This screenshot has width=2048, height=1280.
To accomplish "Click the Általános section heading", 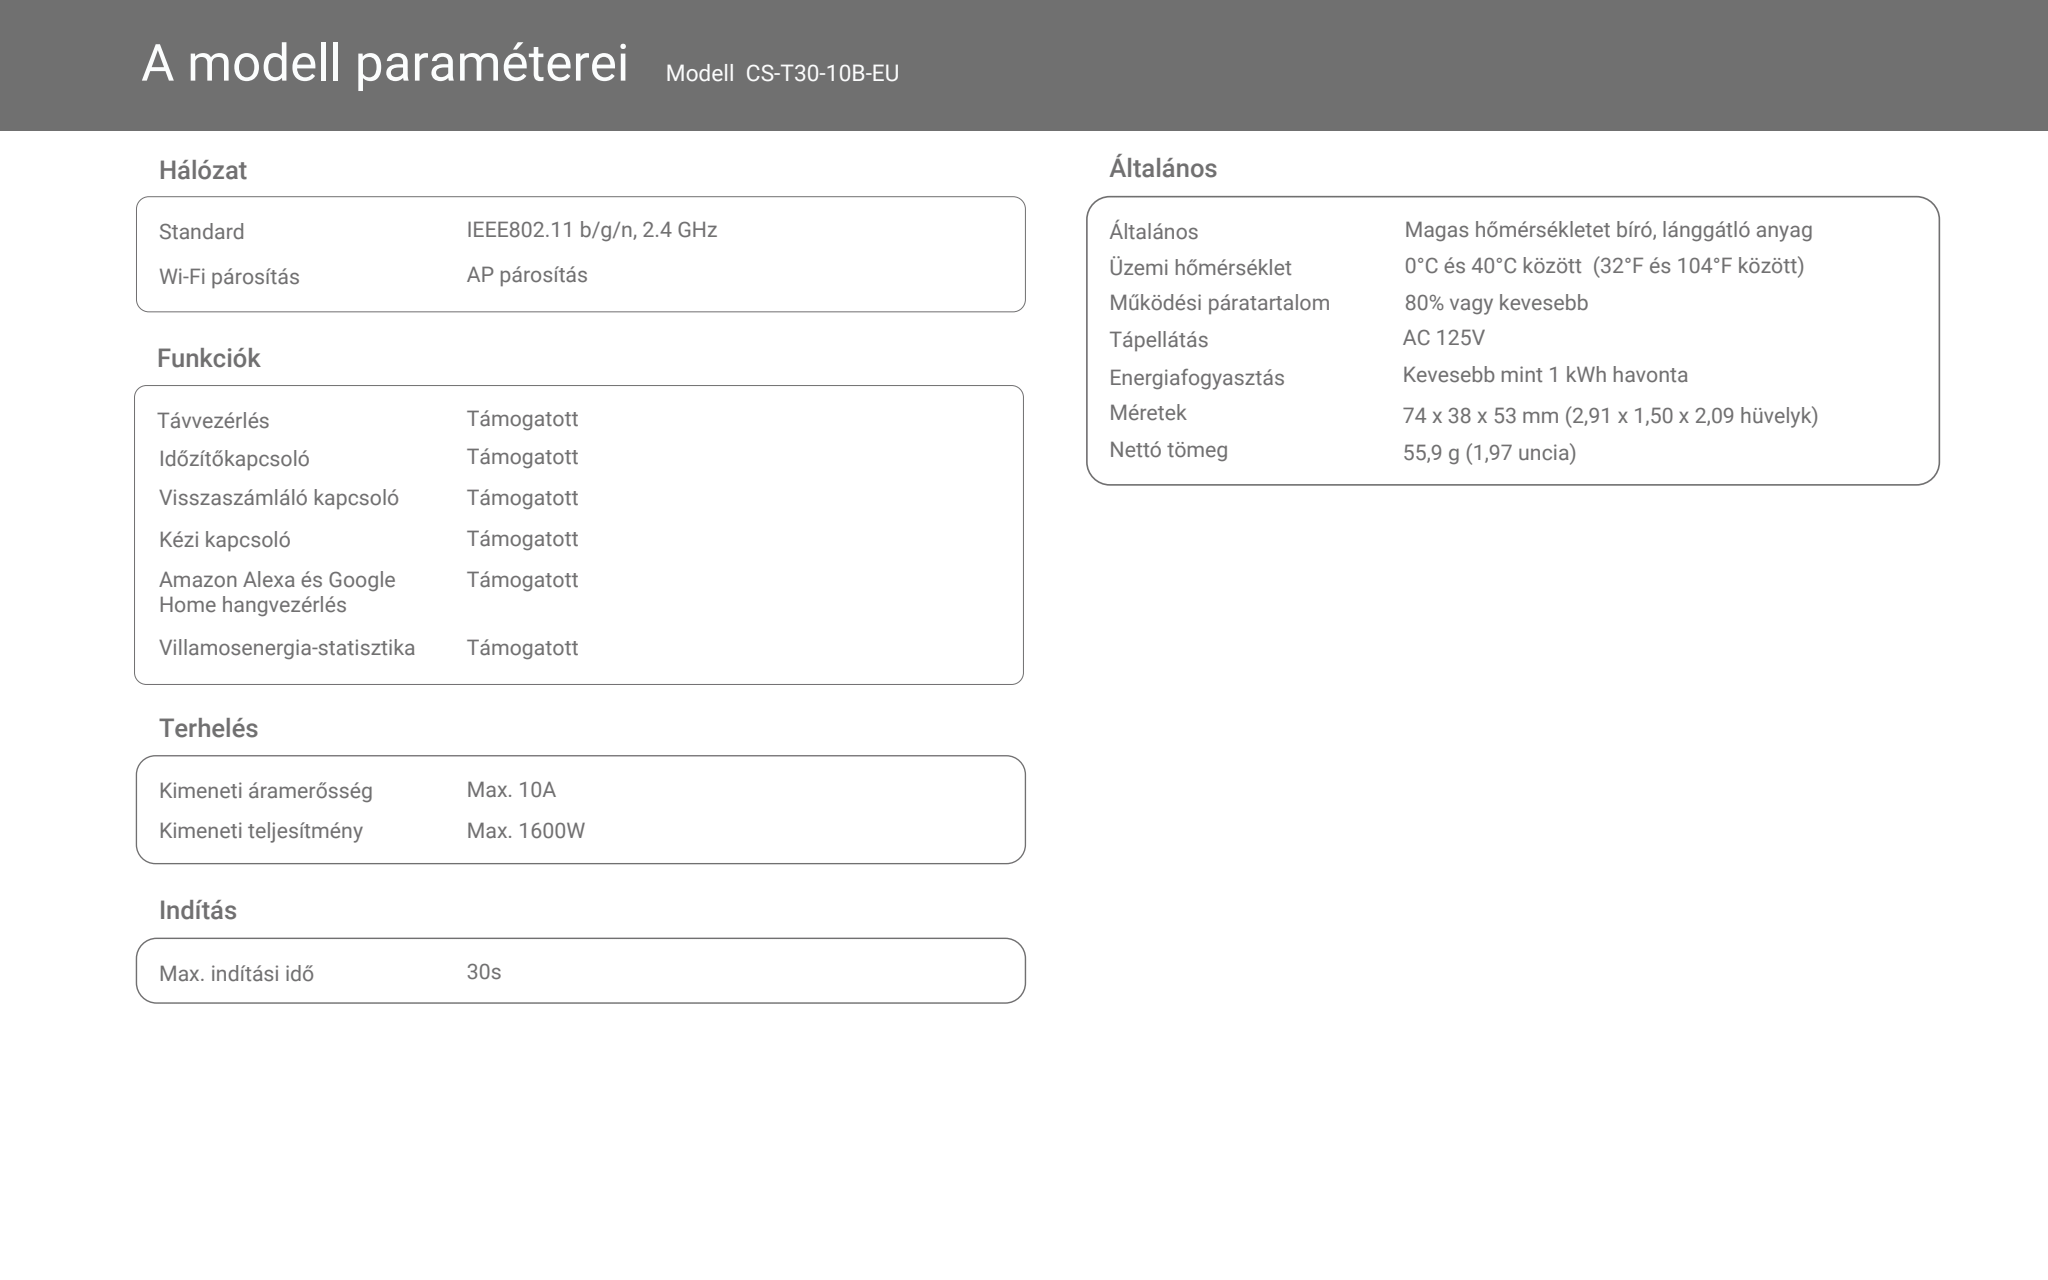I will (x=1163, y=169).
